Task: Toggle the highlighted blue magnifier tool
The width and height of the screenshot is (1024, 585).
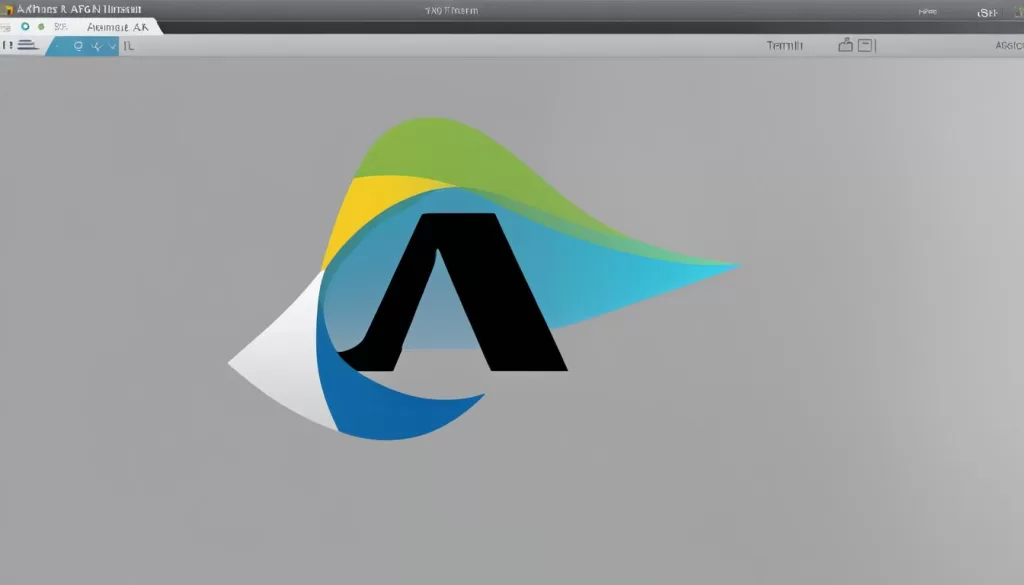Action: pos(79,45)
